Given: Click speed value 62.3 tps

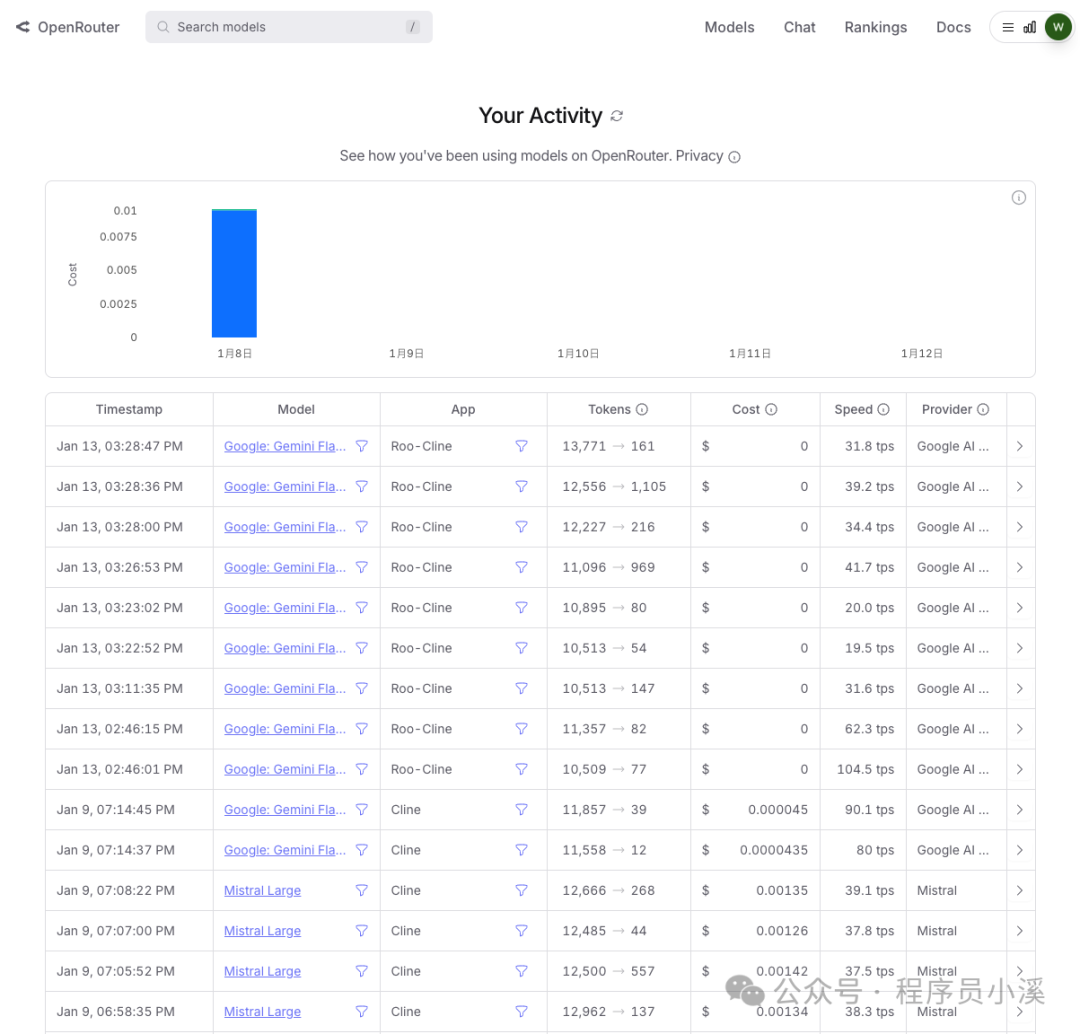Looking at the screenshot, I should pyautogui.click(x=869, y=729).
